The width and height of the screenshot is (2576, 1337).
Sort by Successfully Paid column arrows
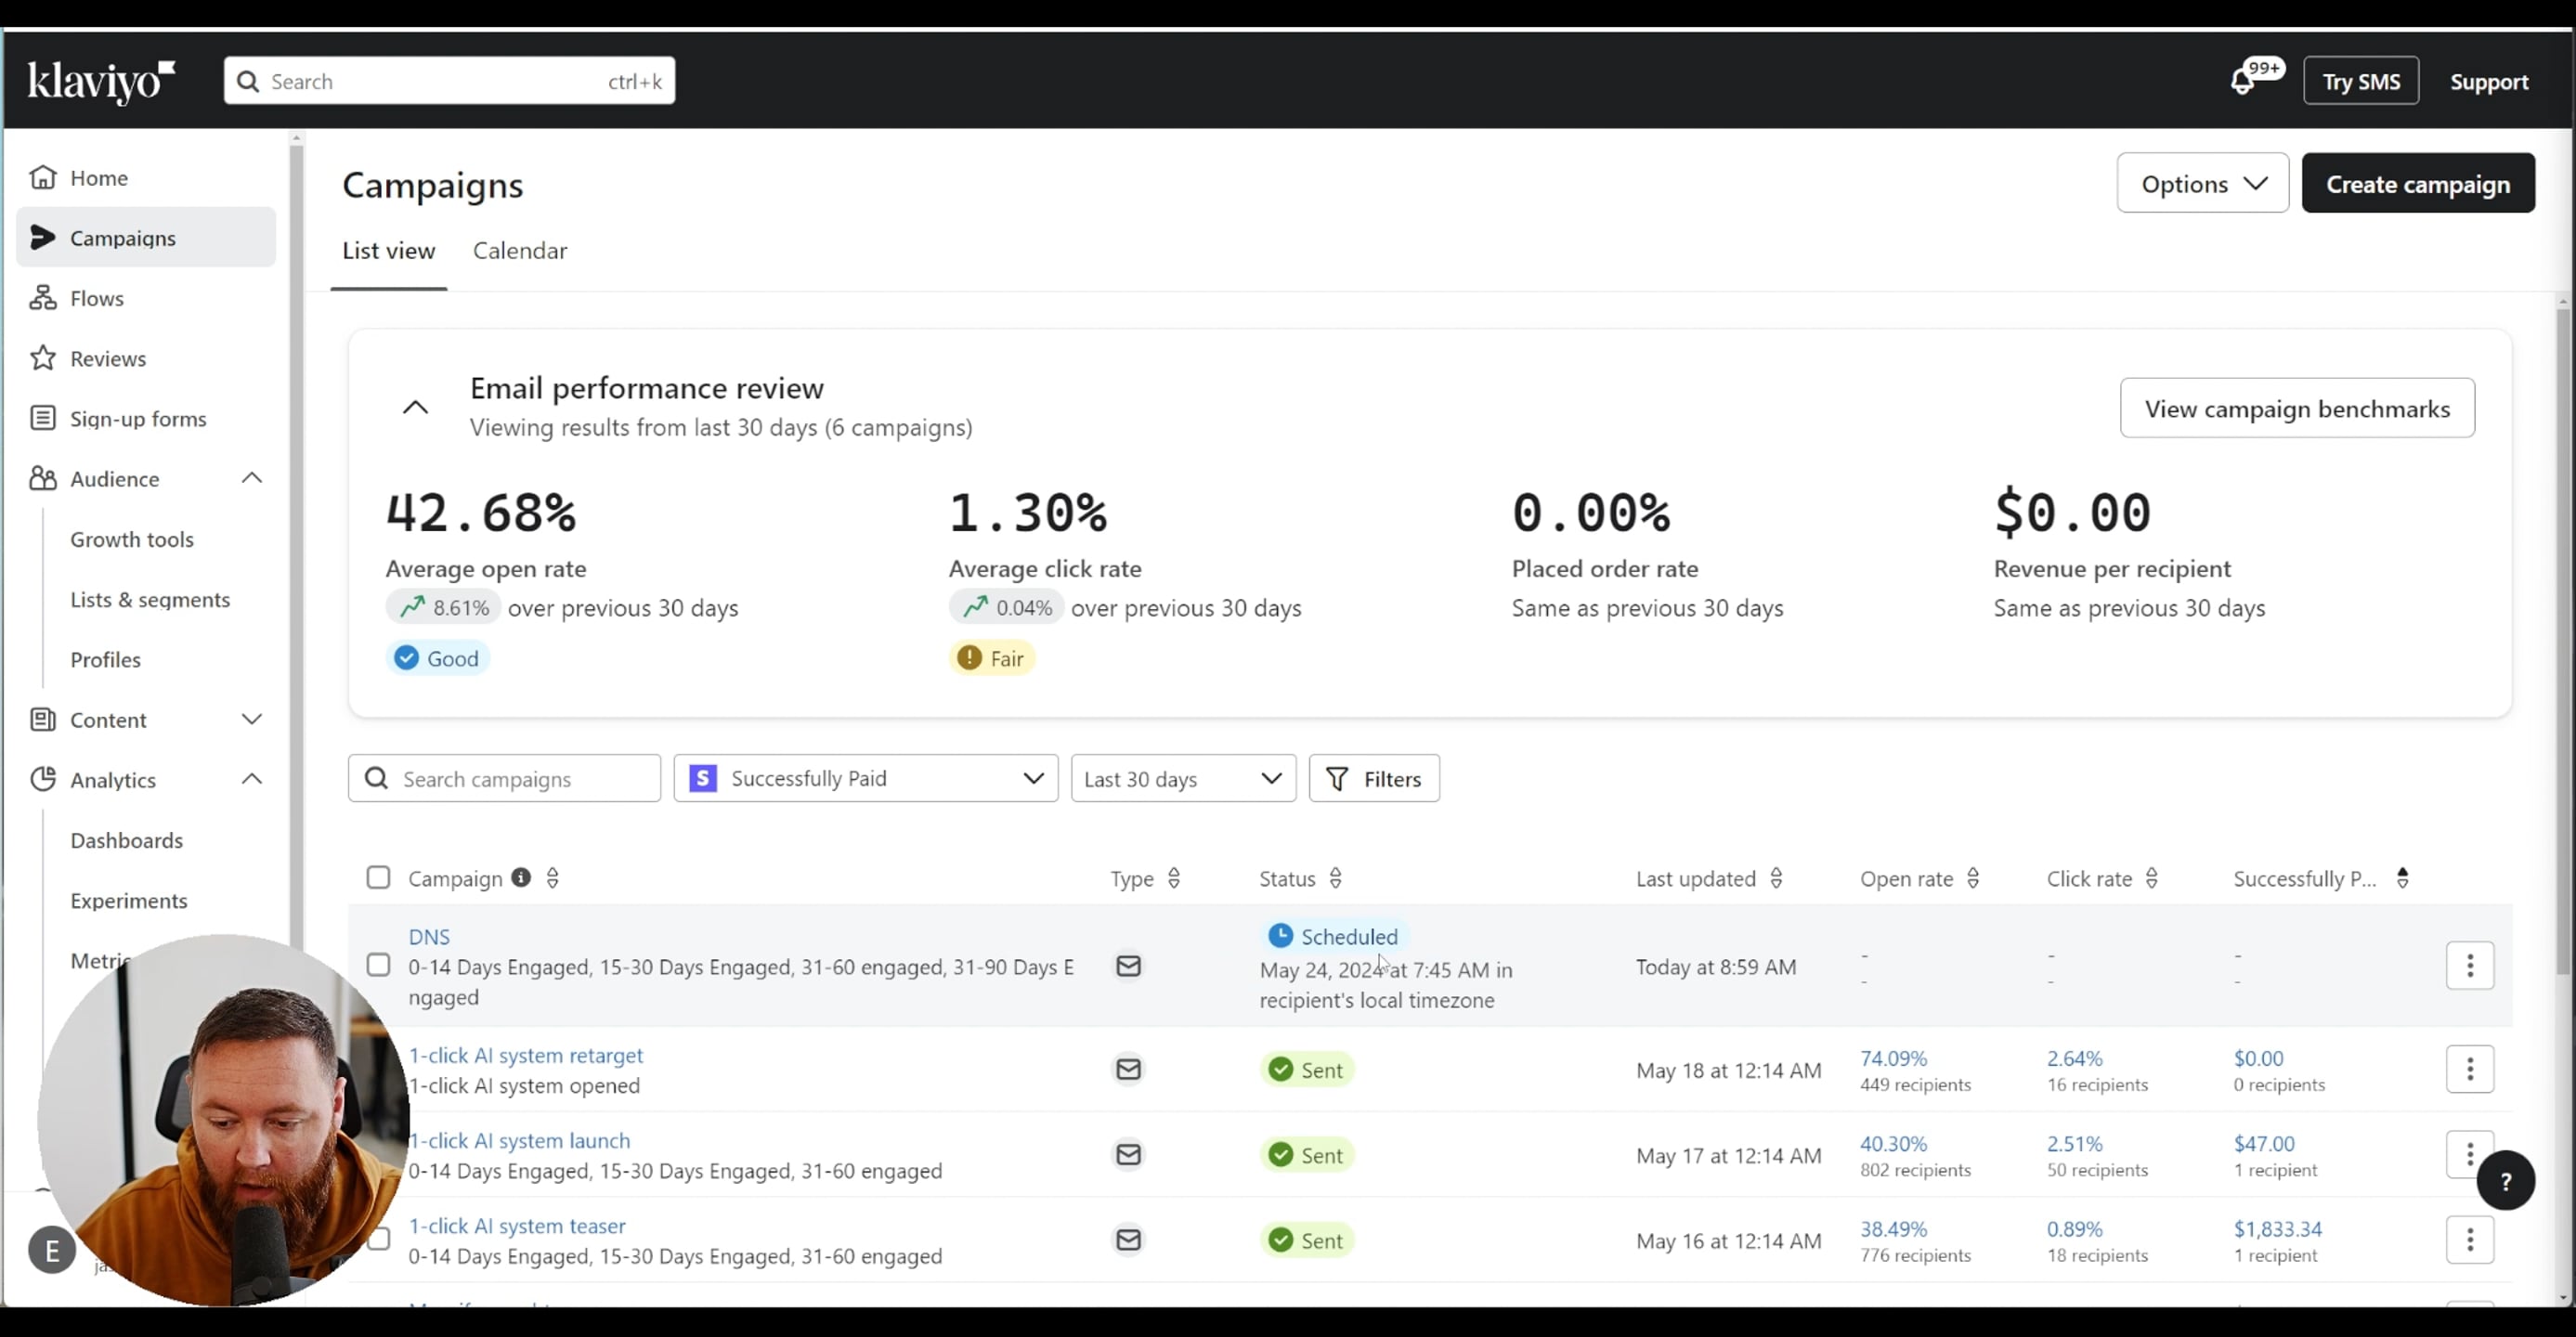pyautogui.click(x=2403, y=878)
